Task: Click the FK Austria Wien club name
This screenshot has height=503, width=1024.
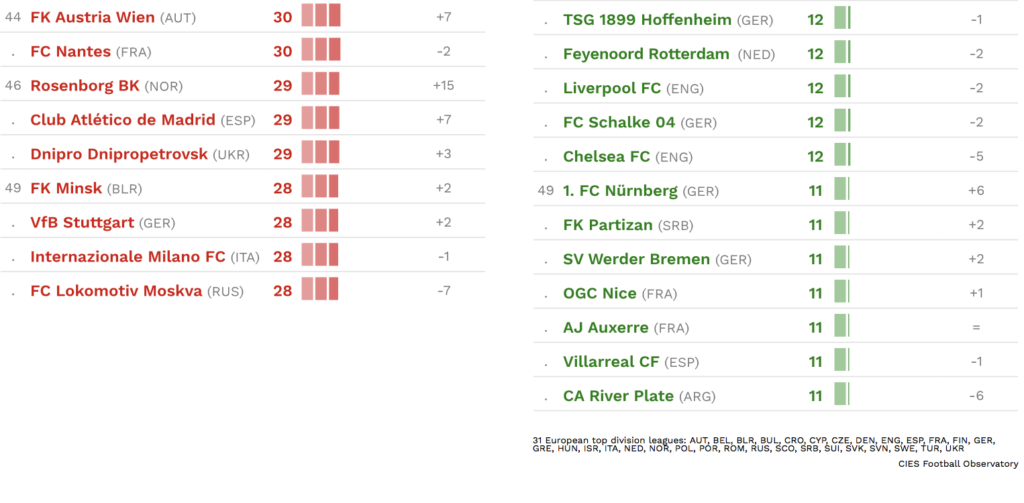Action: 93,17
